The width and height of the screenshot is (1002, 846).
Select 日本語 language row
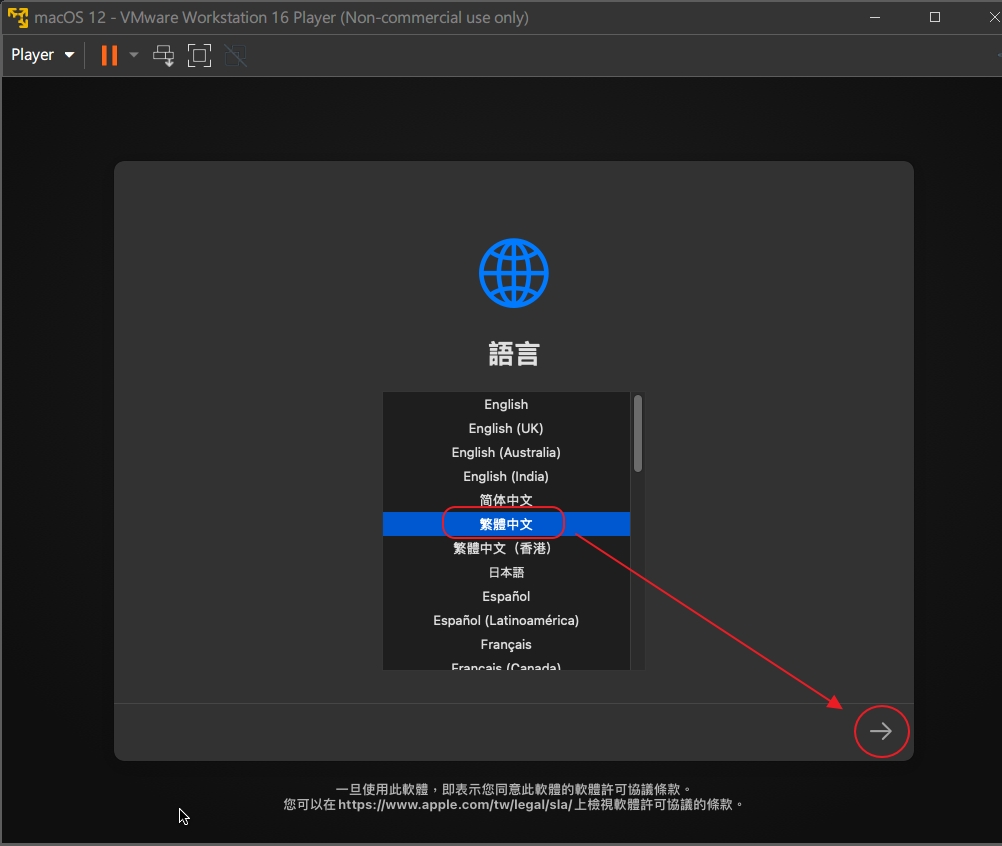click(x=506, y=573)
